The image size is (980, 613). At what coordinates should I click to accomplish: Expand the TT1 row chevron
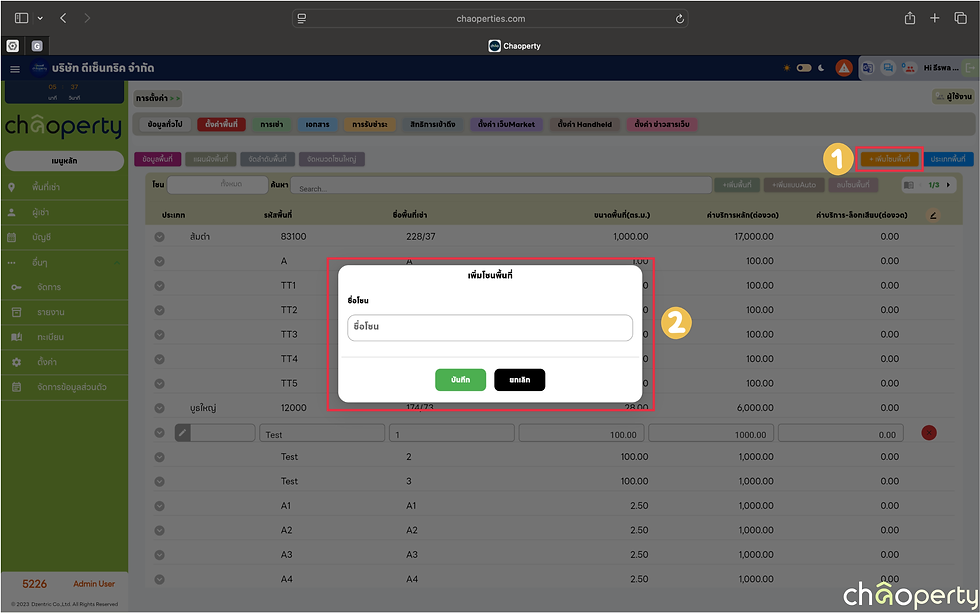point(159,286)
